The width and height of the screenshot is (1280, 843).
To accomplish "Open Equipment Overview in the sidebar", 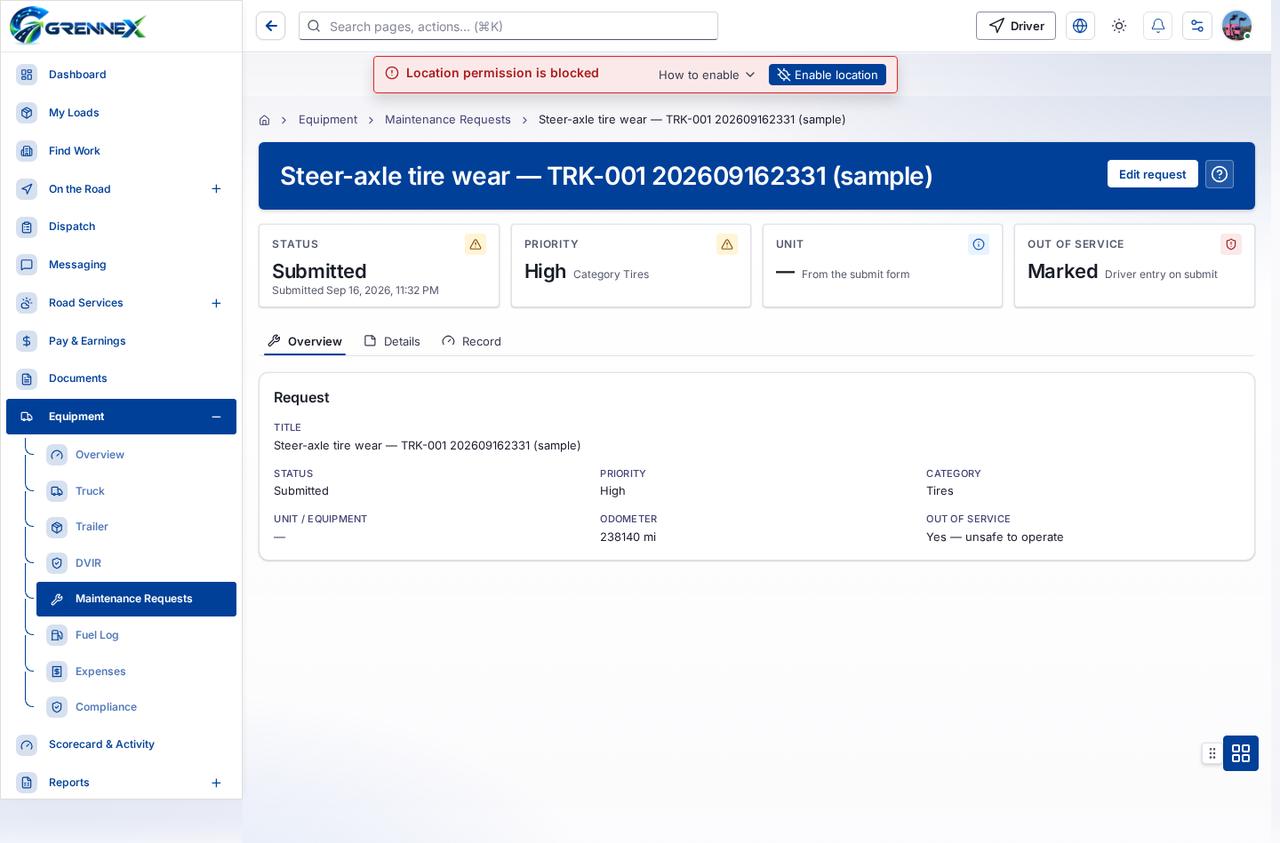I will (136, 455).
